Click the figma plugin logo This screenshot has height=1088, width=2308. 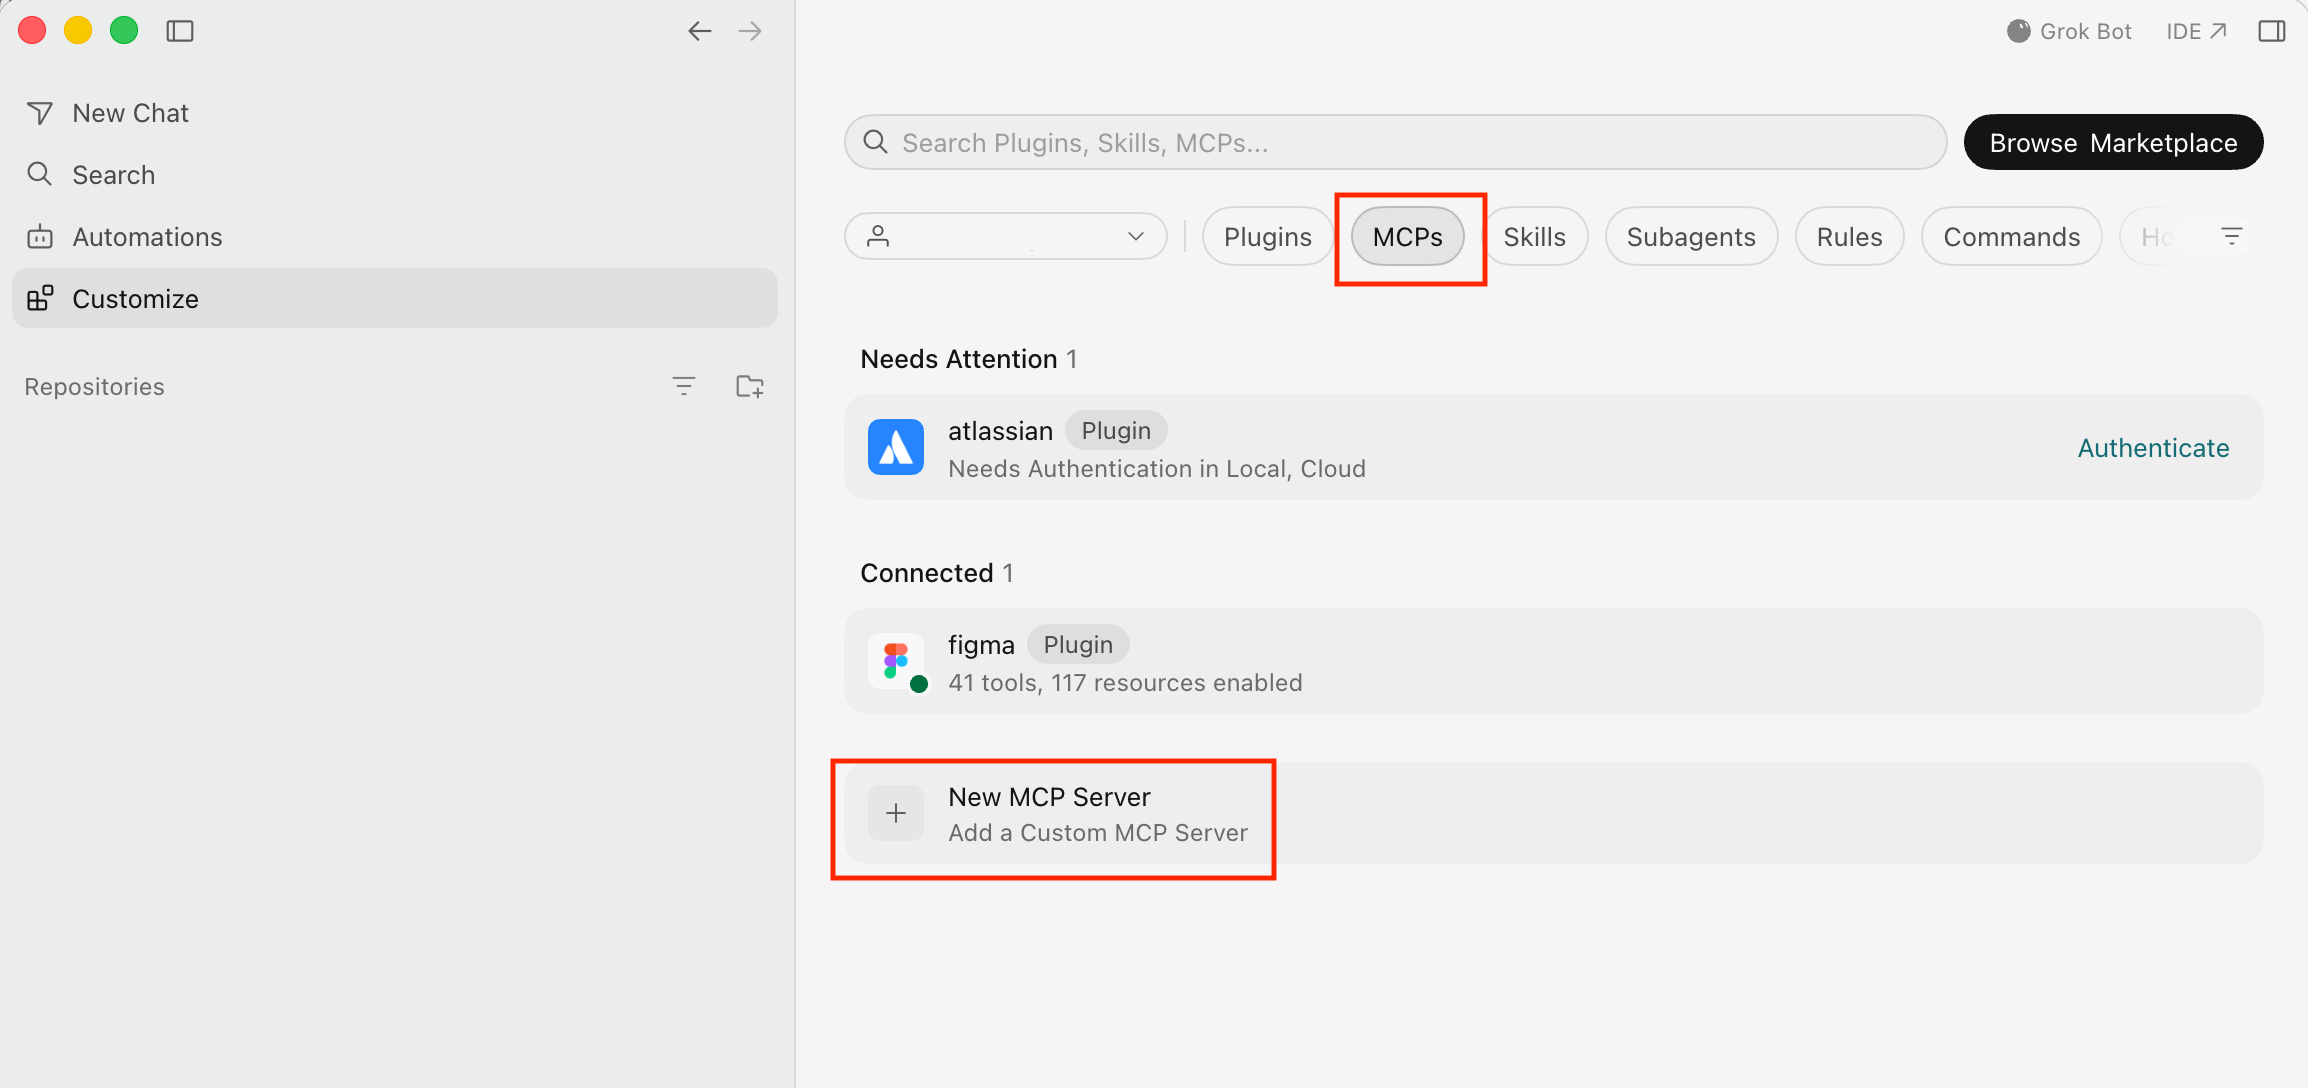point(896,661)
